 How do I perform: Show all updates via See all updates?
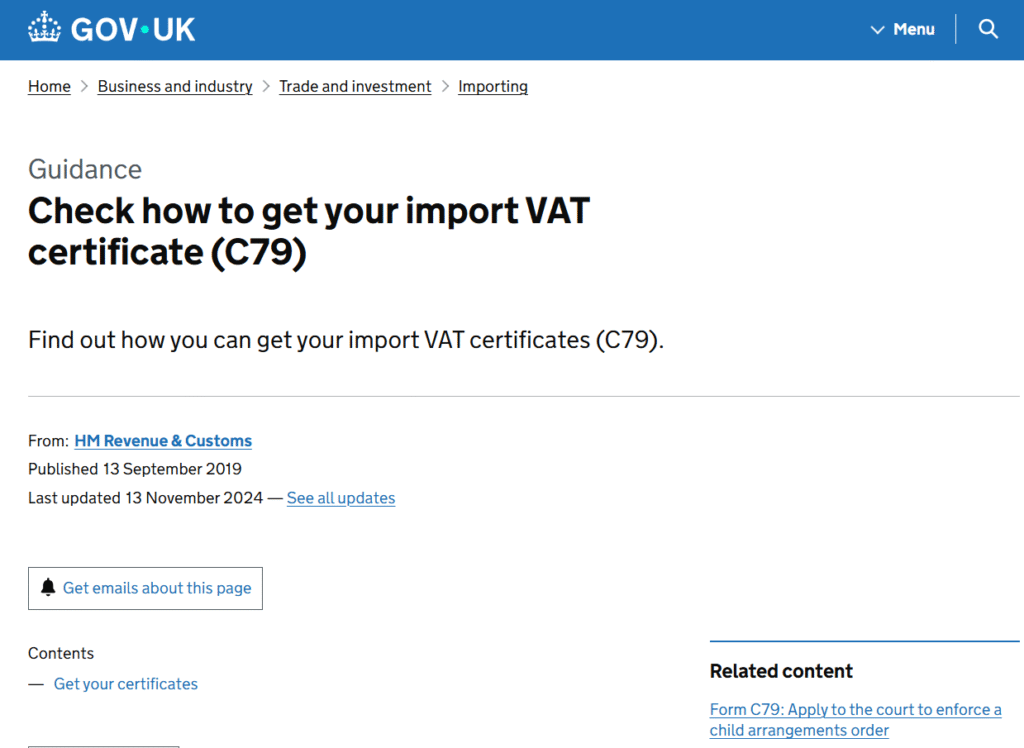click(341, 498)
